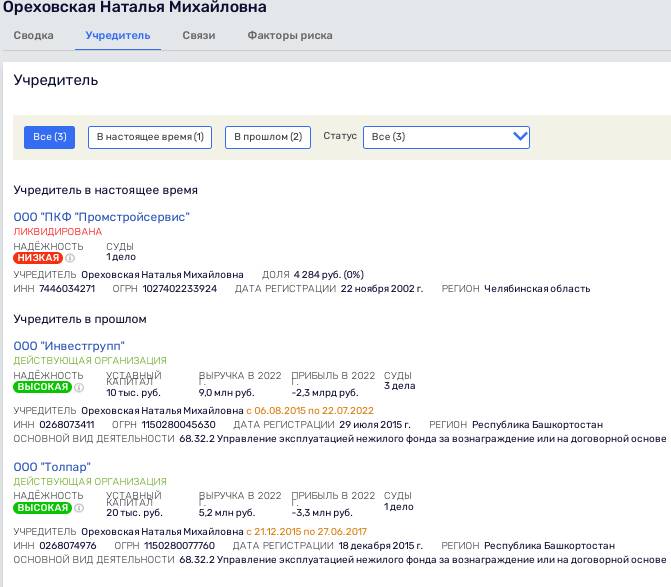Click the НИЗКАЯ reliability badge
671x587 pixels.
[x=38, y=258]
